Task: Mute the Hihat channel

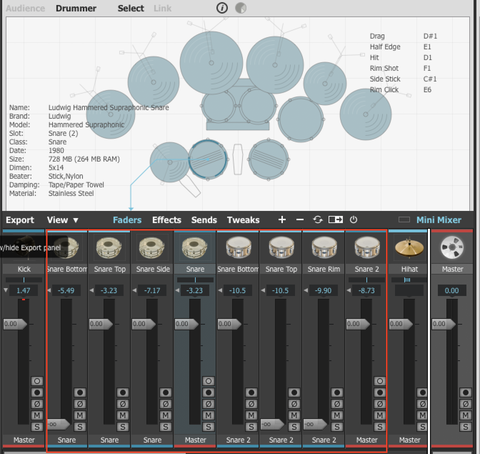Action: coord(422,415)
